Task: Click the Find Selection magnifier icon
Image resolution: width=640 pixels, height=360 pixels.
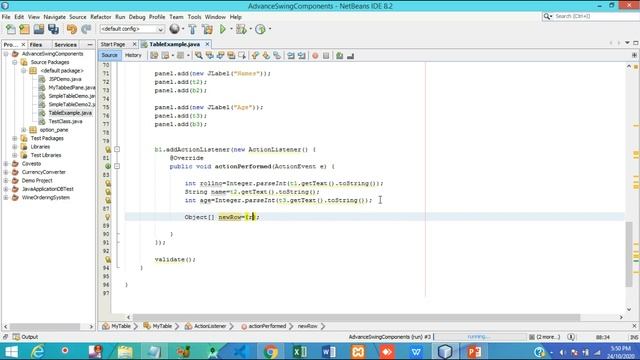Action: tap(199, 56)
